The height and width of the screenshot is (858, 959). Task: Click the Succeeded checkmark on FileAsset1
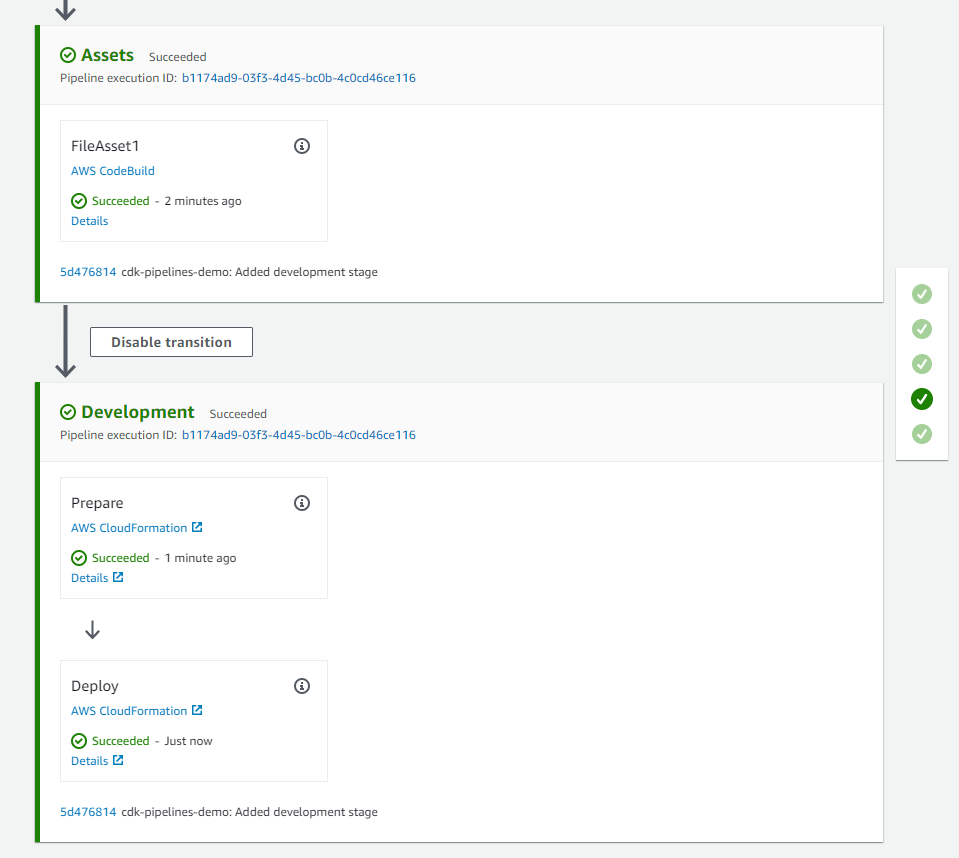pos(78,201)
